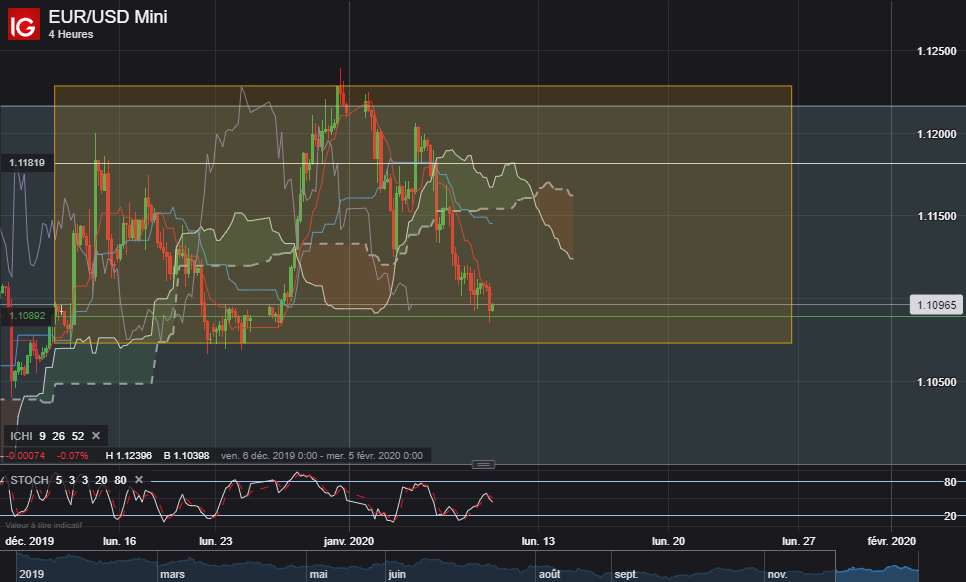Jump to mars in the navigator

pos(172,574)
